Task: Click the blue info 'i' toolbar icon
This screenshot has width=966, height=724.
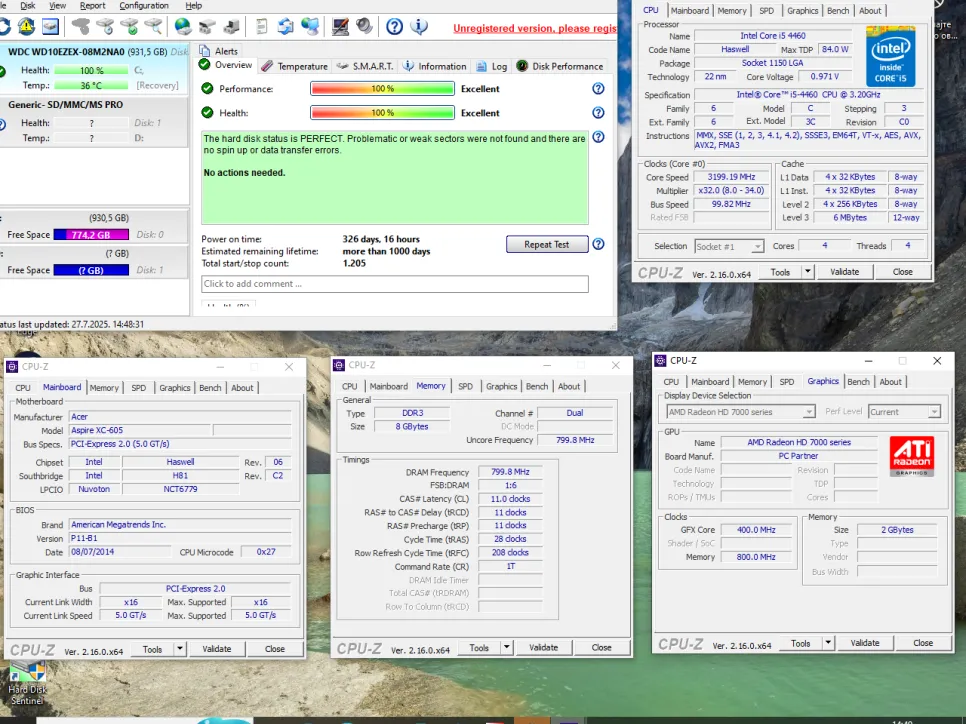Action: [419, 26]
